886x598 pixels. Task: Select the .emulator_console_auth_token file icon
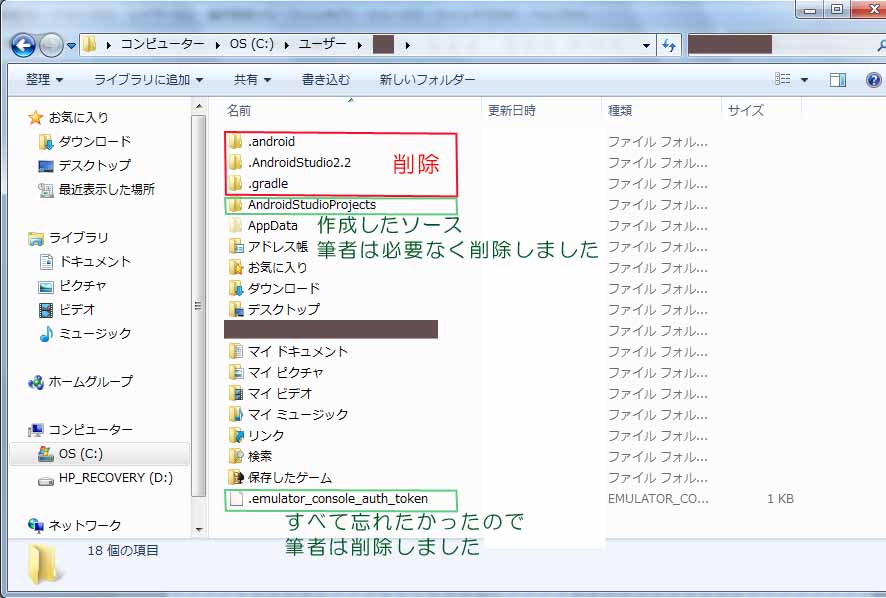pyautogui.click(x=236, y=499)
